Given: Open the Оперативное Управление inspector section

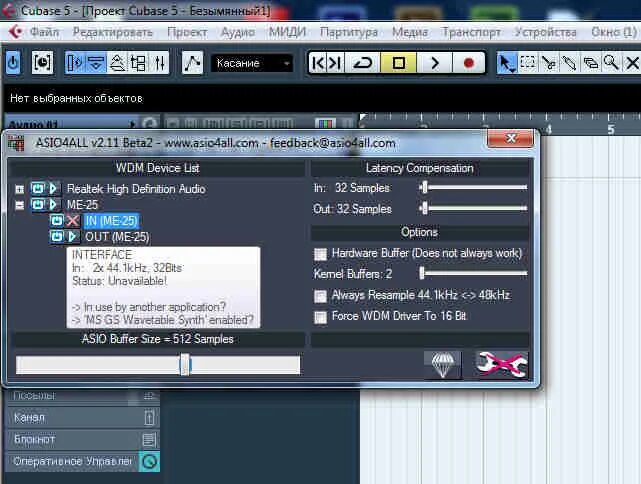Looking at the screenshot, I should click(83, 462).
